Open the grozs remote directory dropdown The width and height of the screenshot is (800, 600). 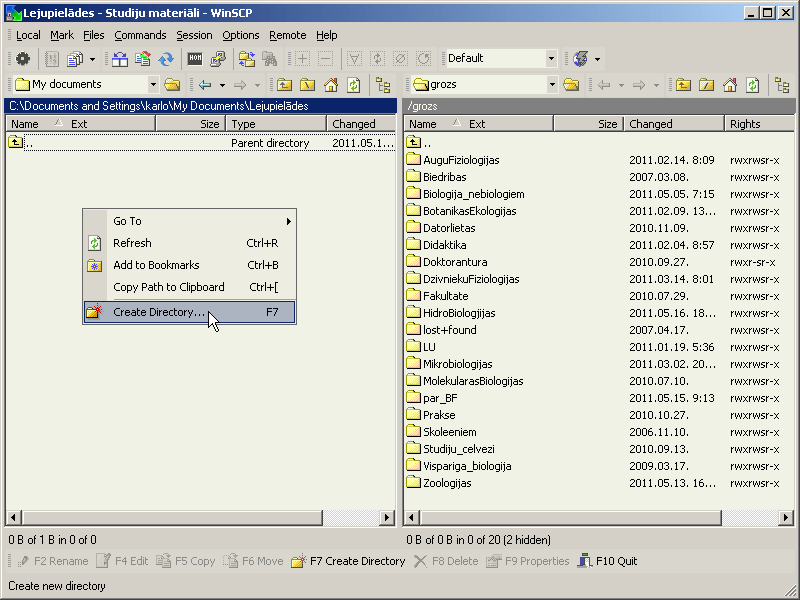(x=552, y=85)
